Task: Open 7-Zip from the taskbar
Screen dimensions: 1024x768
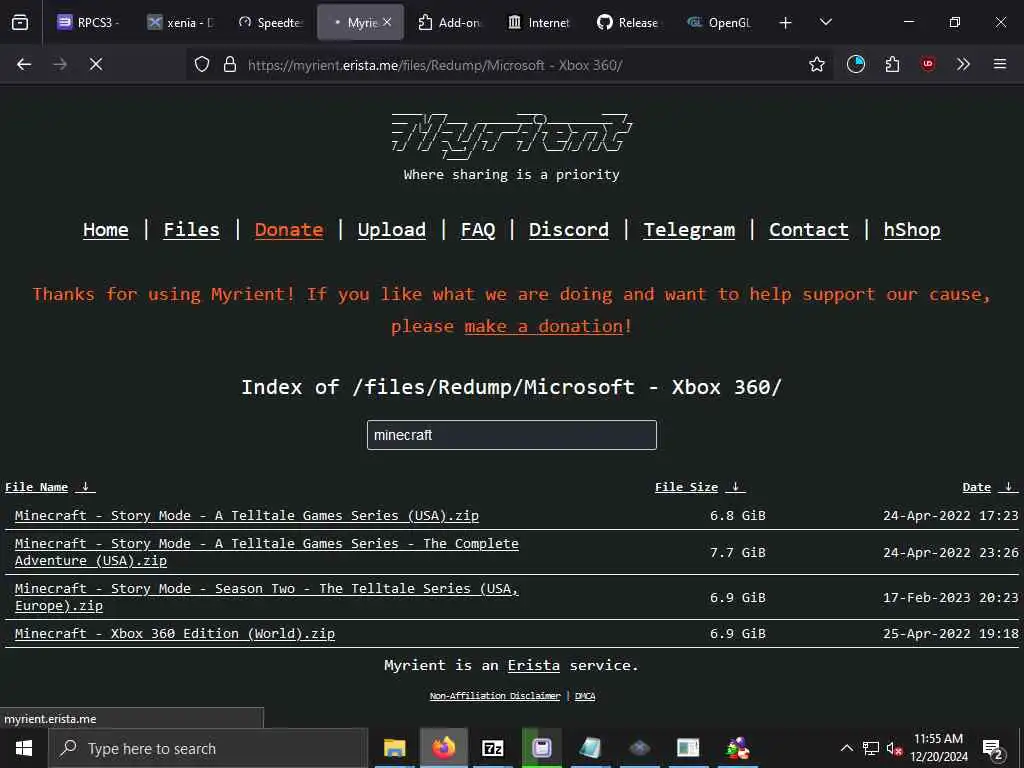Action: [492, 748]
